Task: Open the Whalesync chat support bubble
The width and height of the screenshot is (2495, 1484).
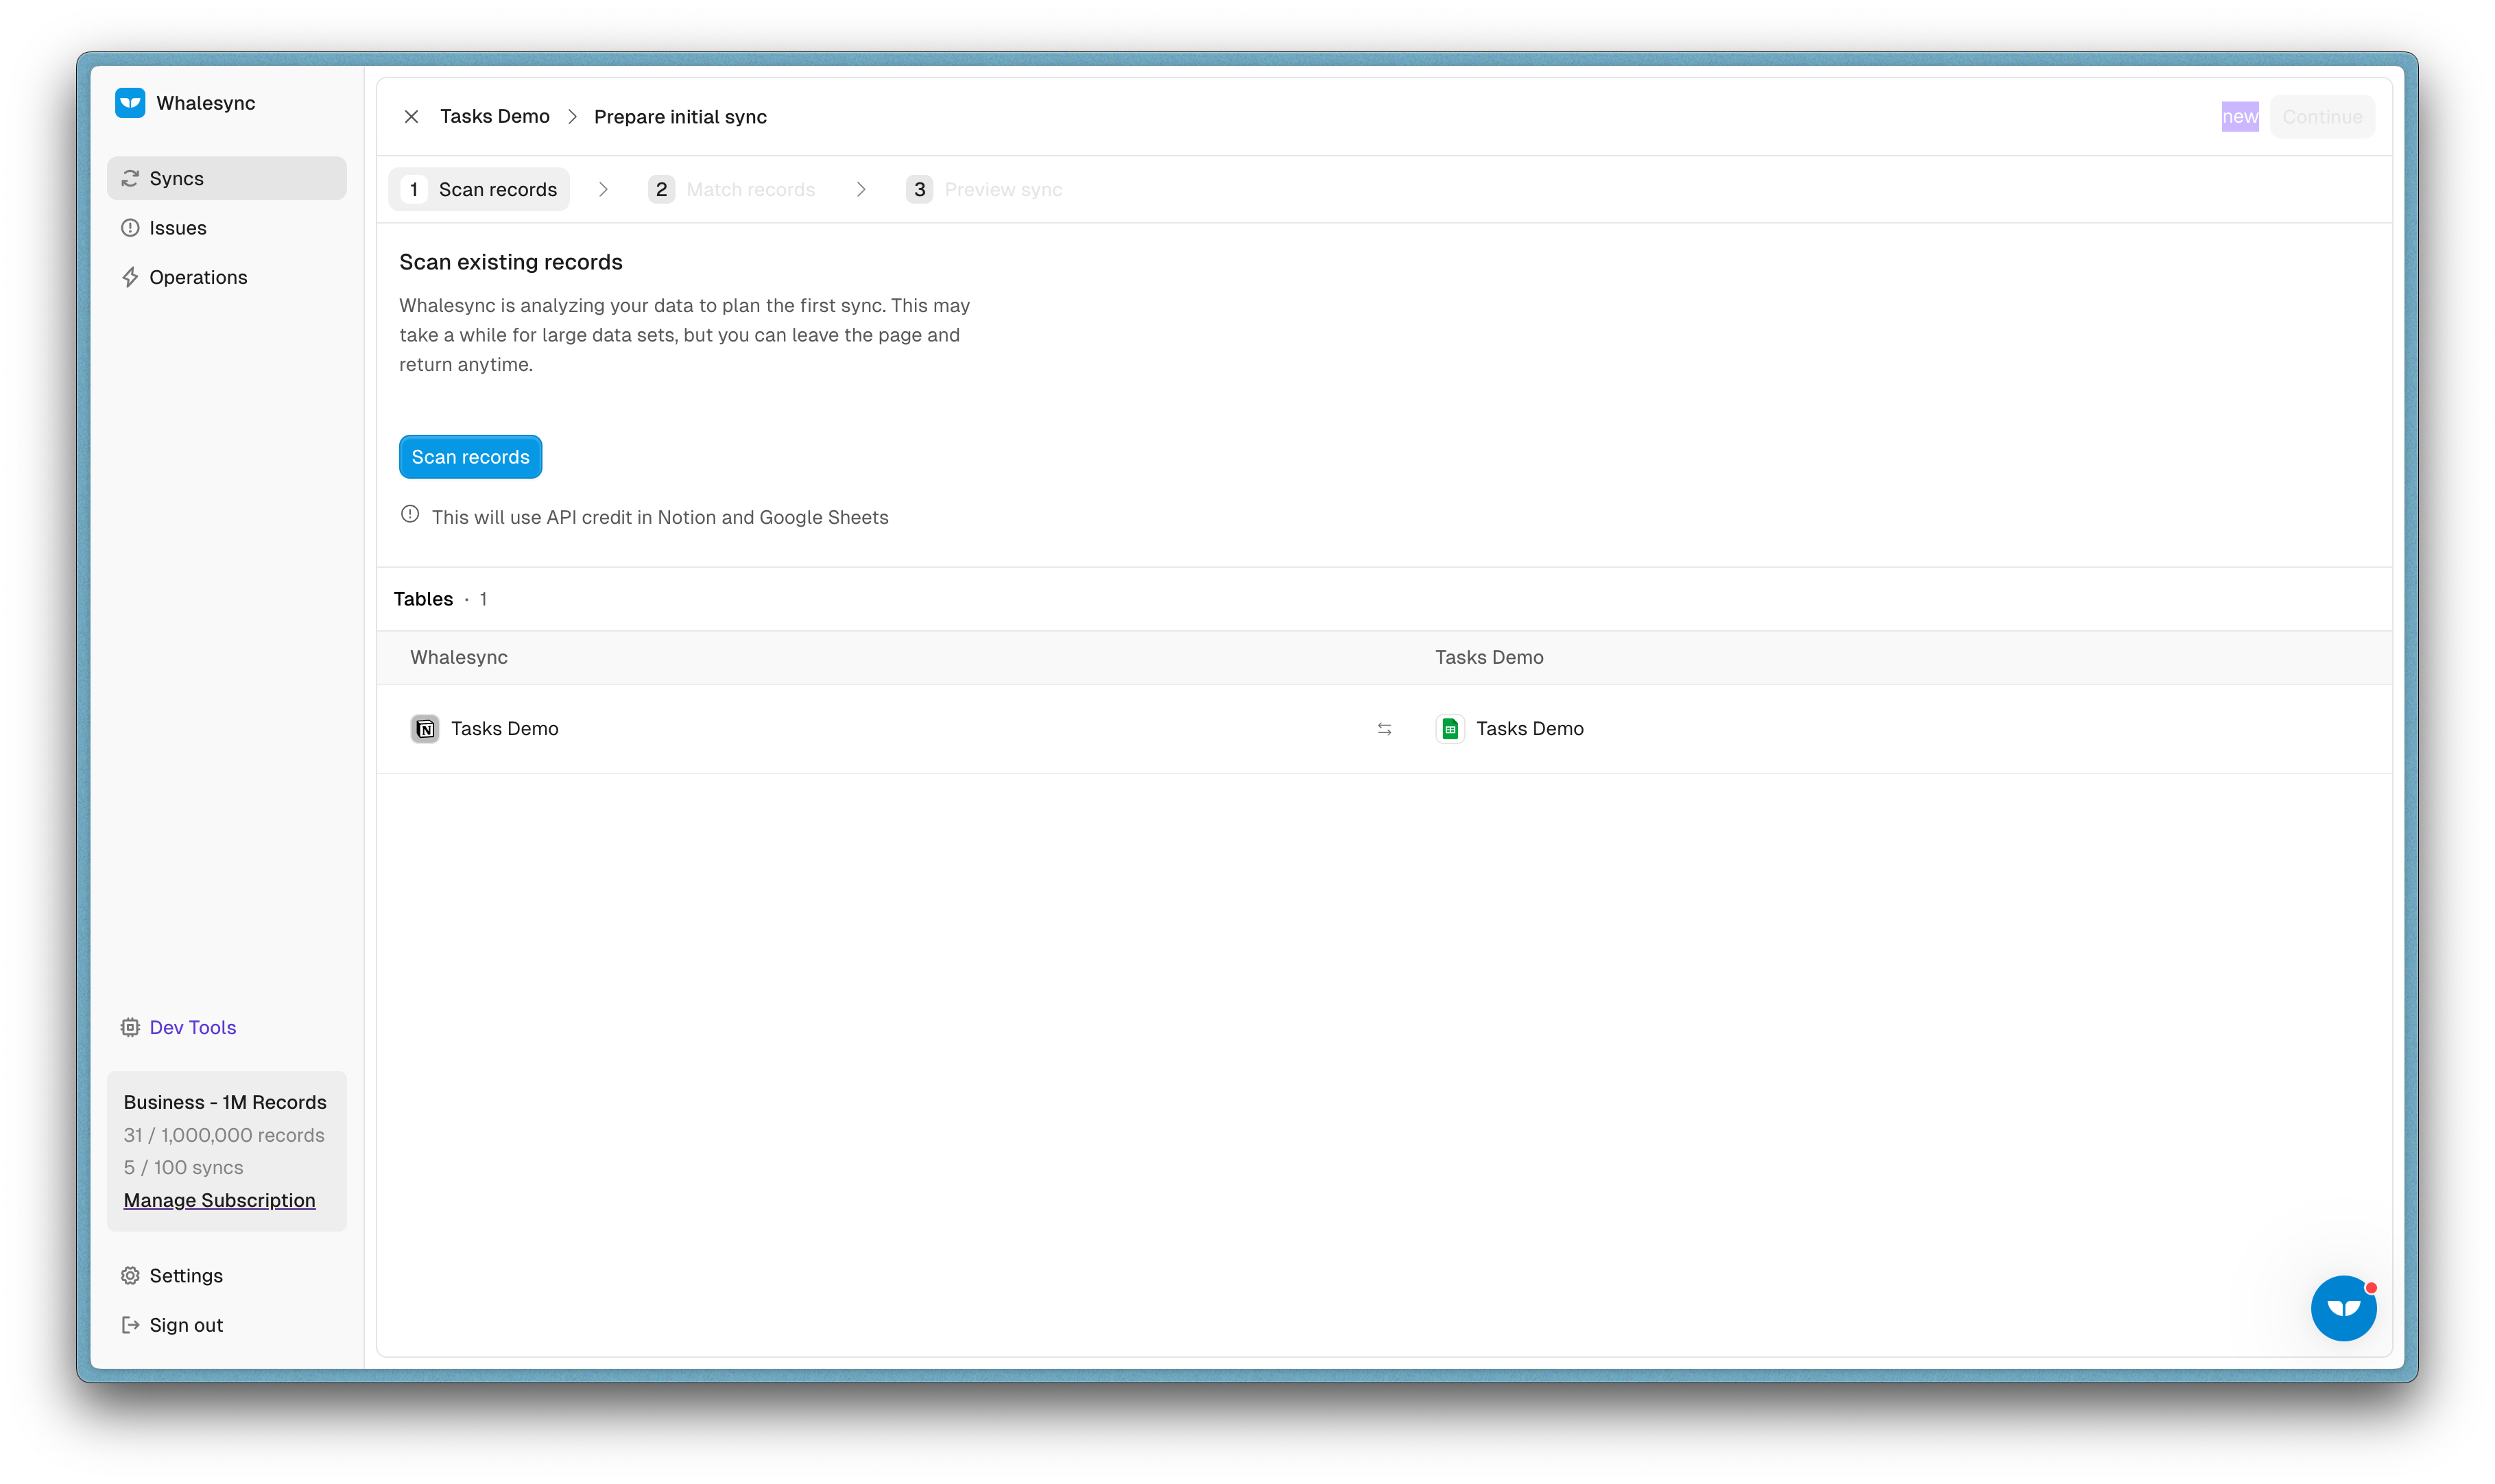Action: (2343, 1308)
